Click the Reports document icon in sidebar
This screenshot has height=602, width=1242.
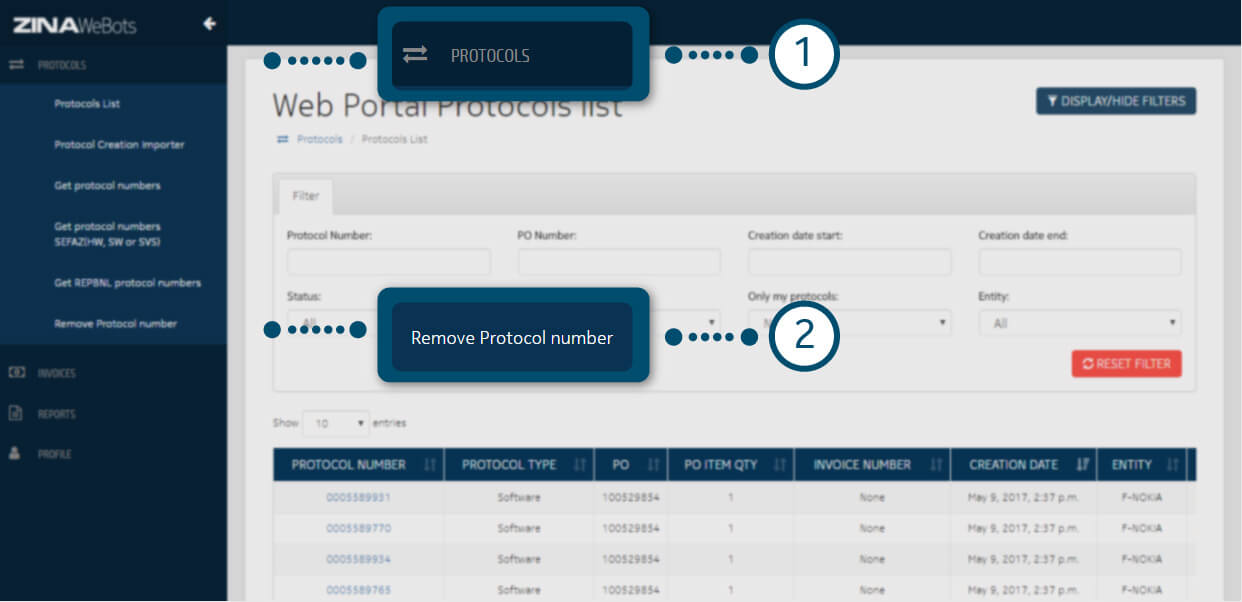pyautogui.click(x=16, y=413)
